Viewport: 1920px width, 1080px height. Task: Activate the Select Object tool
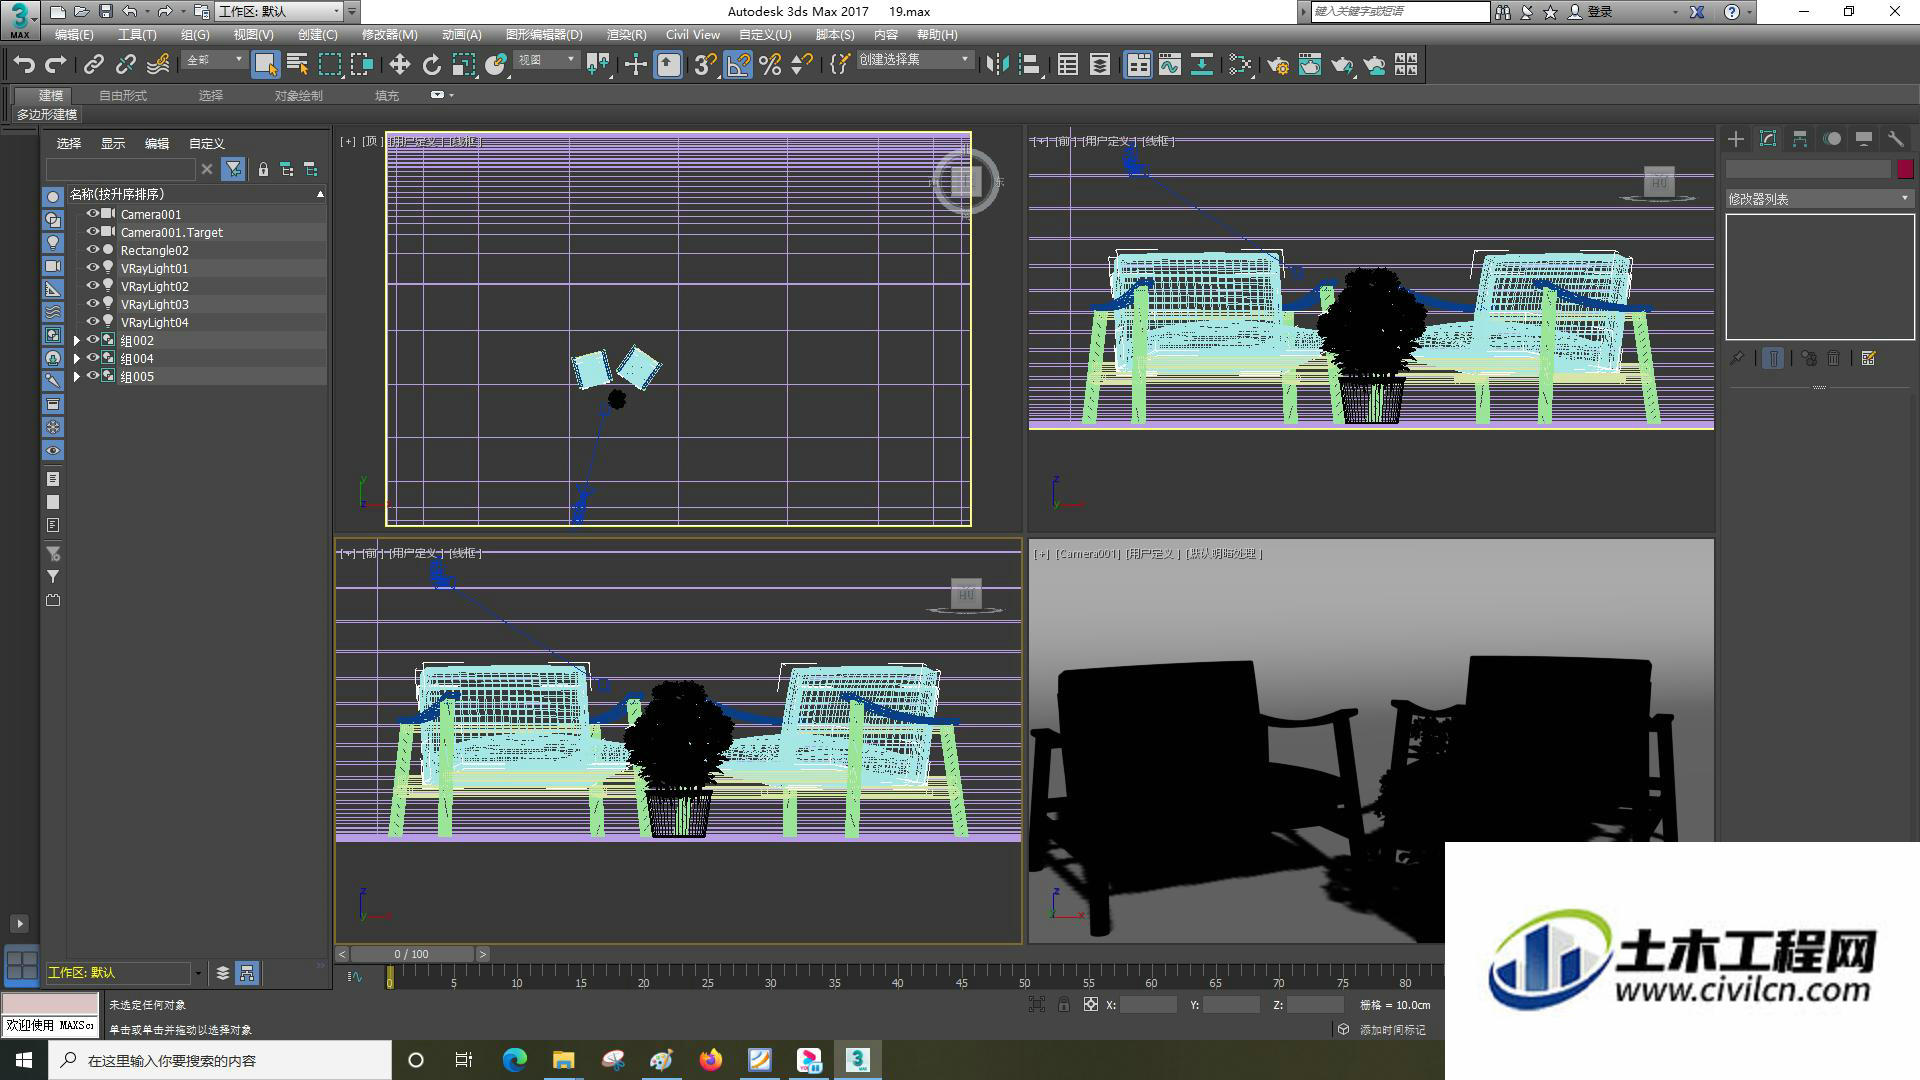(x=265, y=65)
